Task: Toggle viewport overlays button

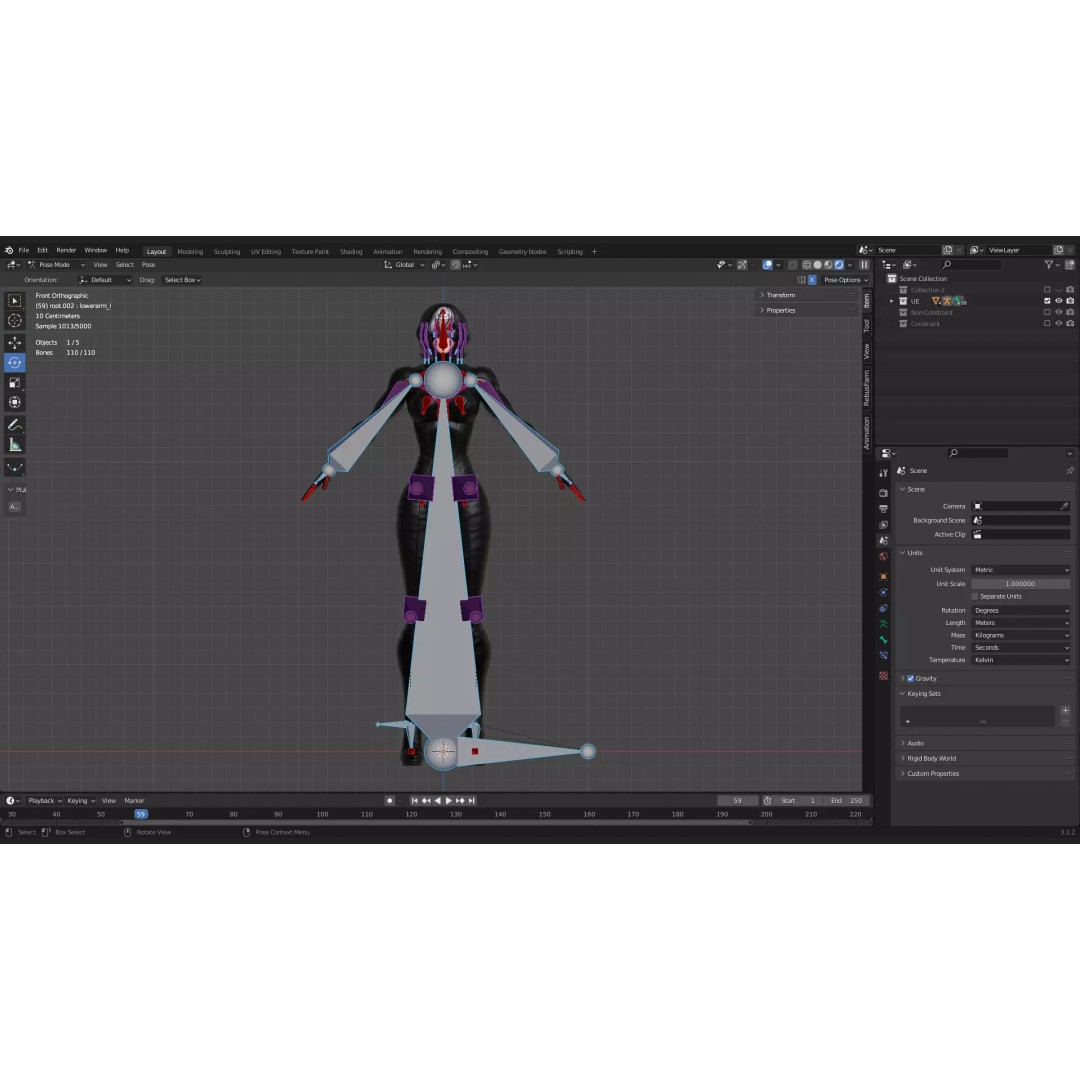Action: pos(767,265)
